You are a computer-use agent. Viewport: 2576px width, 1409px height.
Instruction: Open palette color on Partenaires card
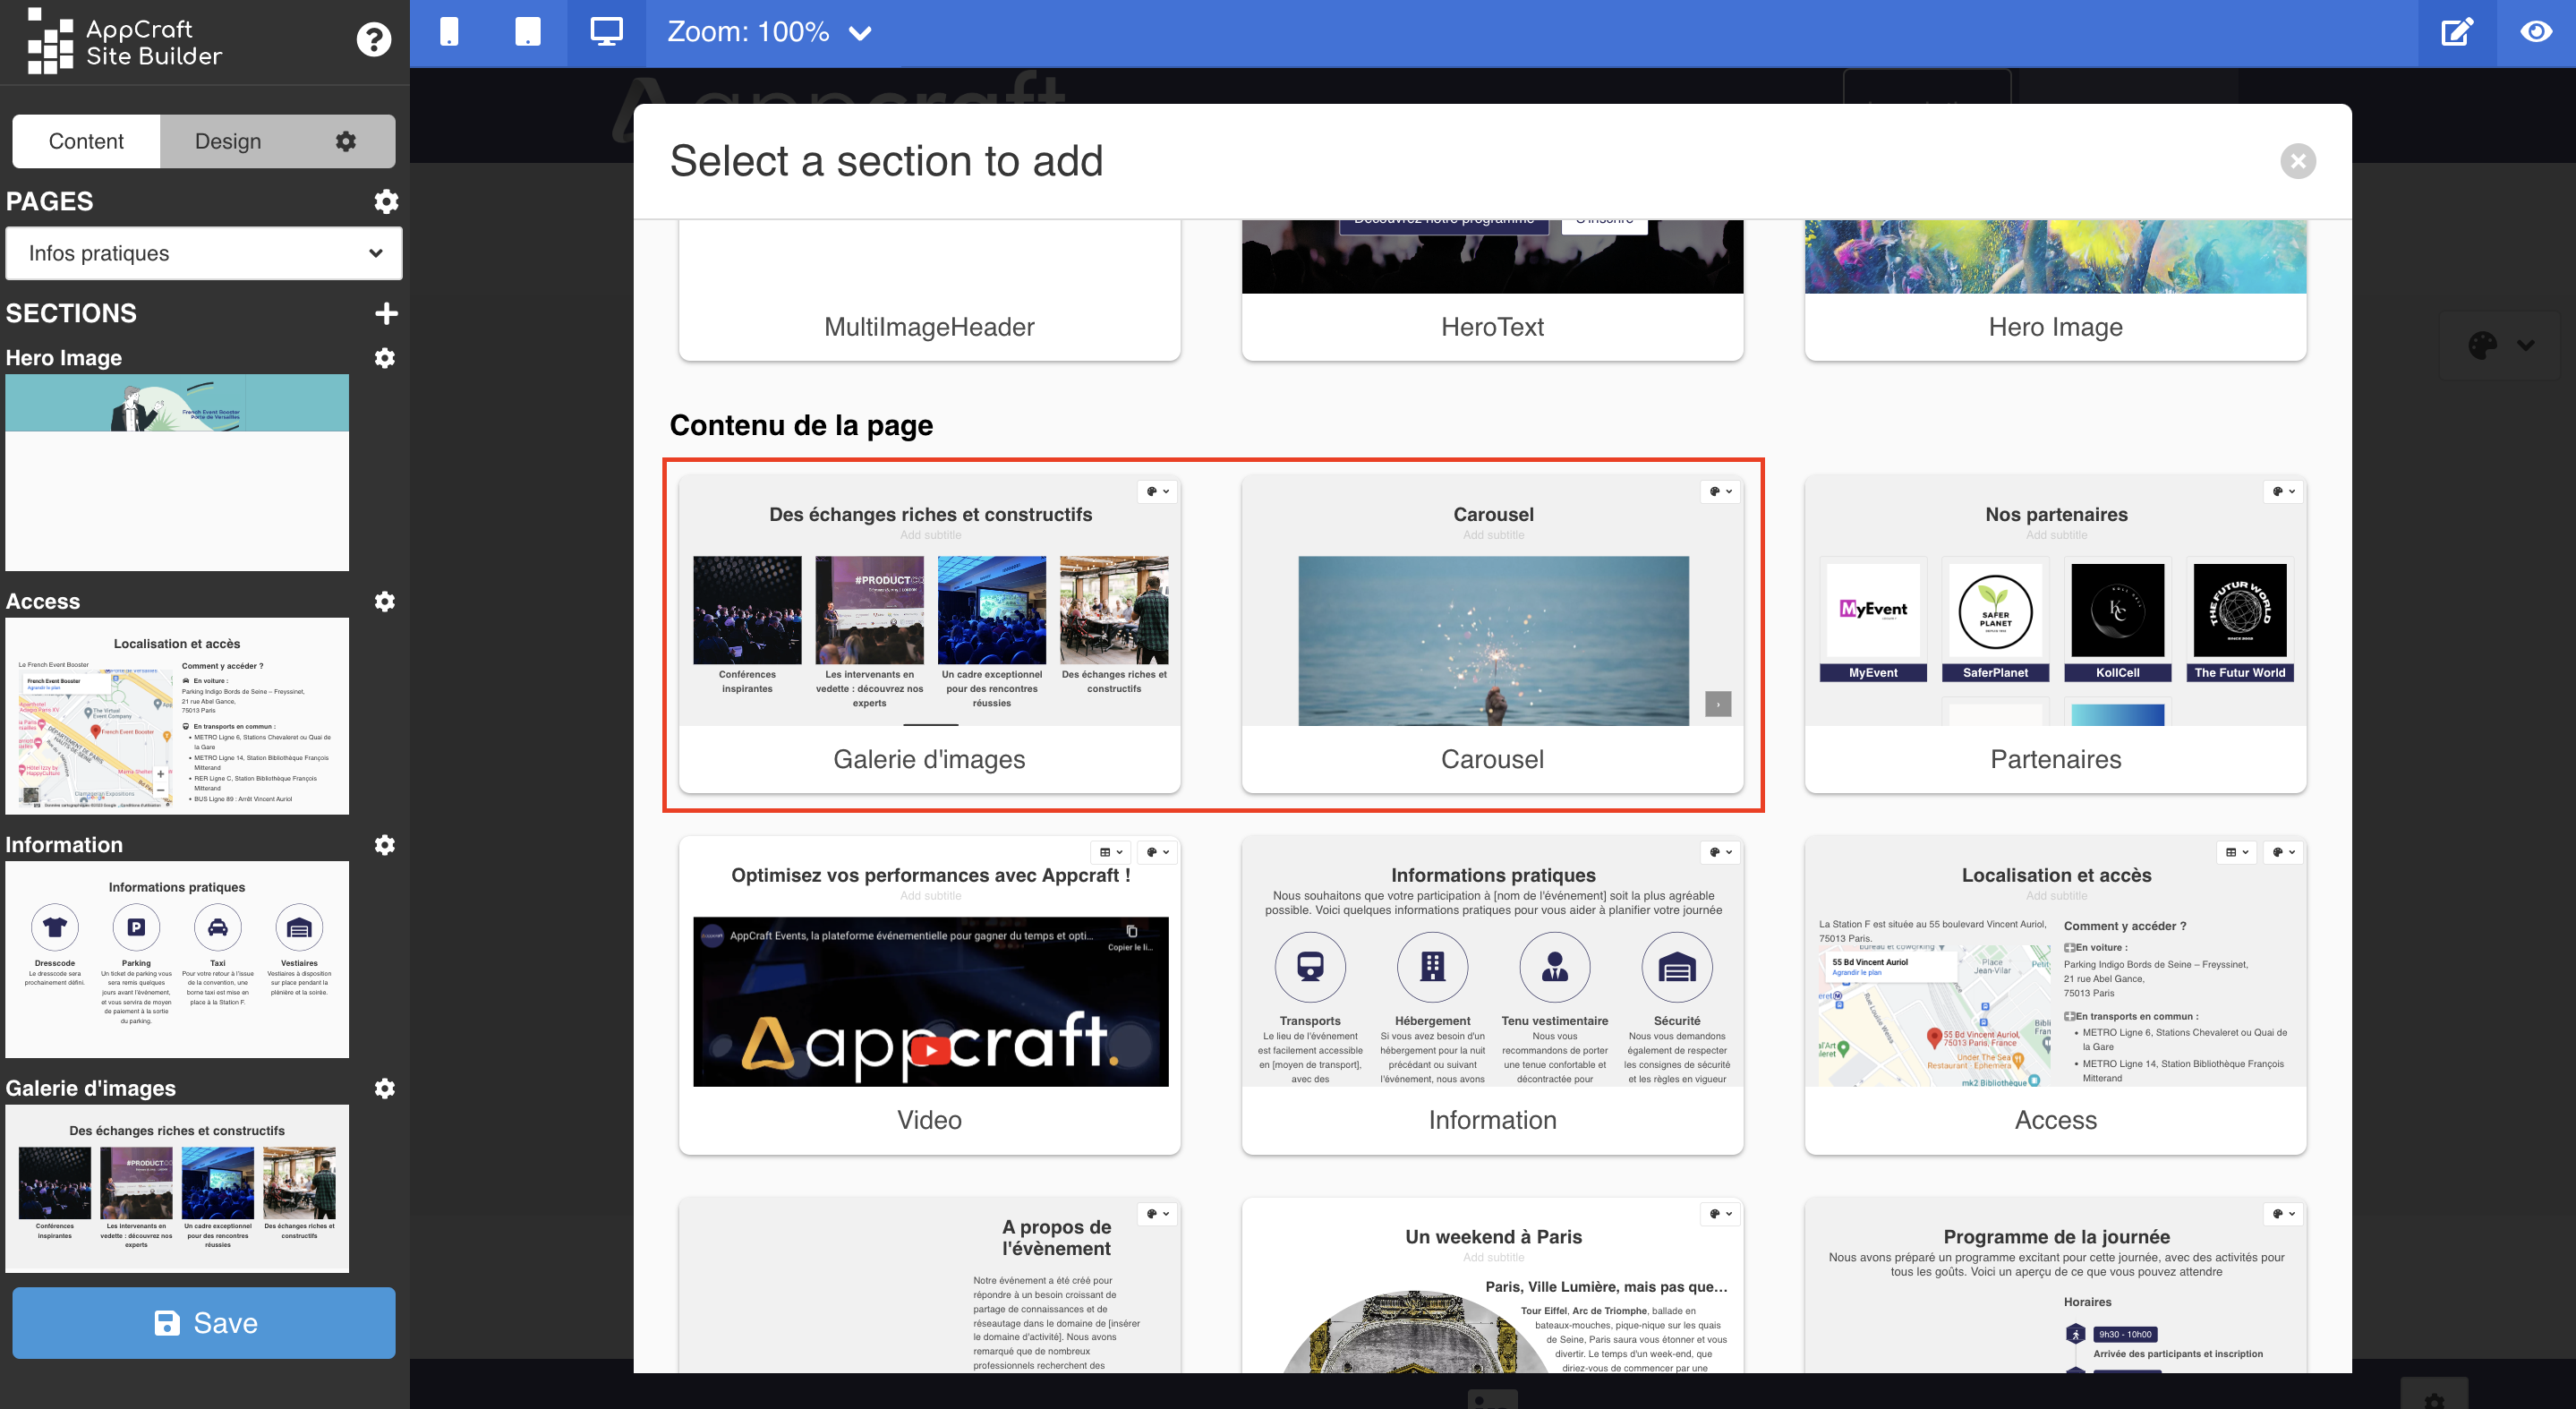coord(2283,491)
